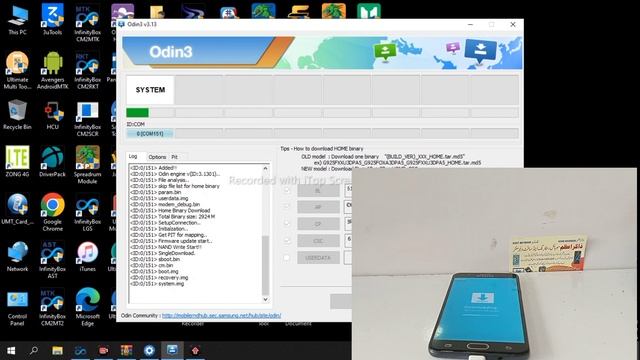Launch the HCU desktop shortcut
640x360 pixels.
pos(53,115)
